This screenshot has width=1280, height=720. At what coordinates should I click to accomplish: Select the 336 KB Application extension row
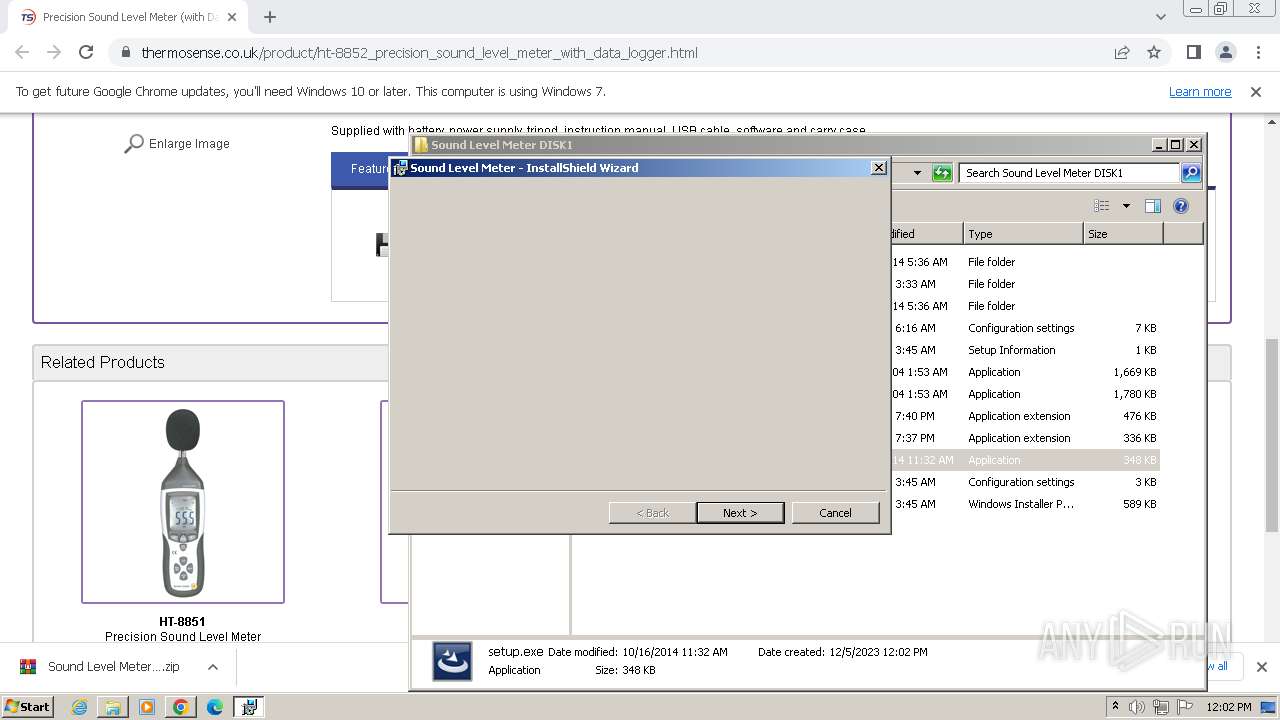click(x=1024, y=438)
